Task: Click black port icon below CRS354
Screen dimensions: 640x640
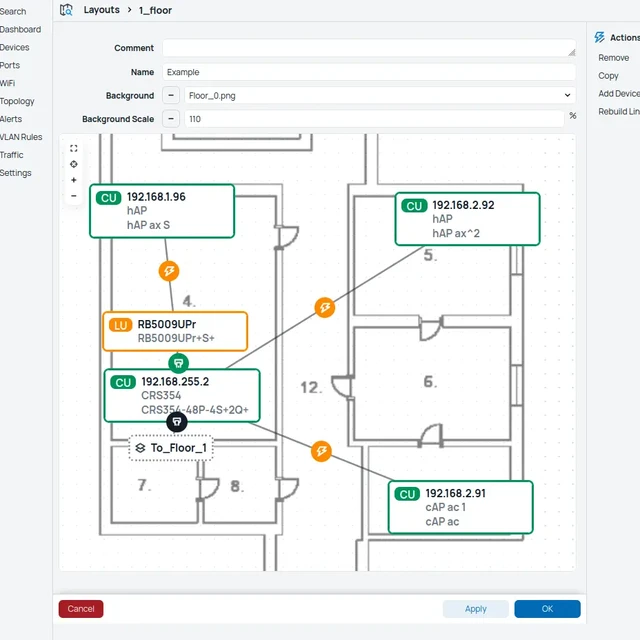Action: point(177,422)
